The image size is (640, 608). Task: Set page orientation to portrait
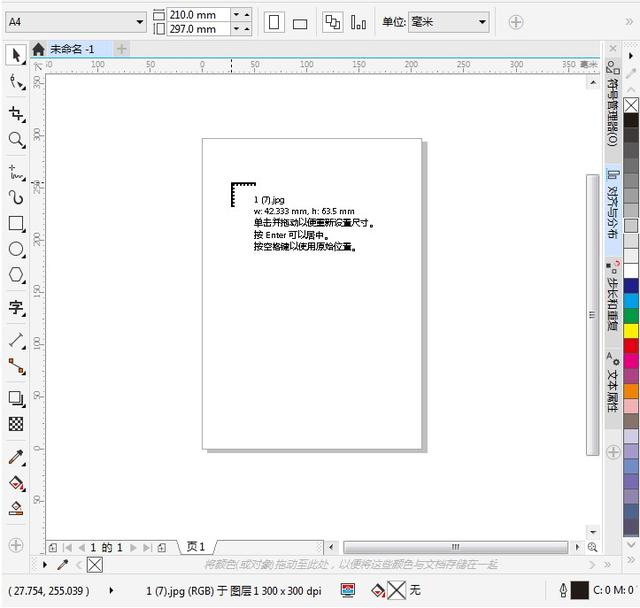pos(274,22)
